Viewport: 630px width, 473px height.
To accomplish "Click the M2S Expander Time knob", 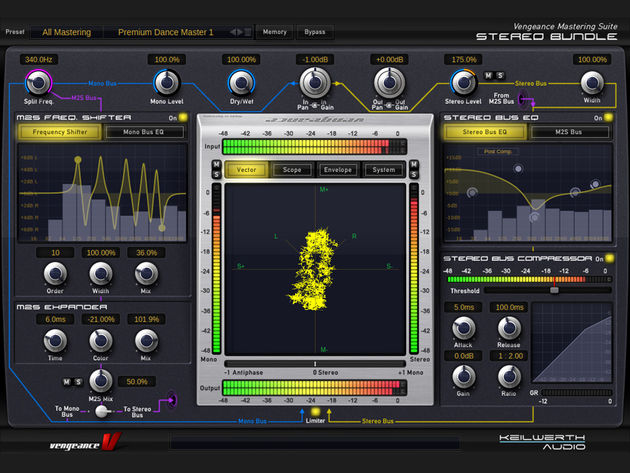I will [55, 341].
